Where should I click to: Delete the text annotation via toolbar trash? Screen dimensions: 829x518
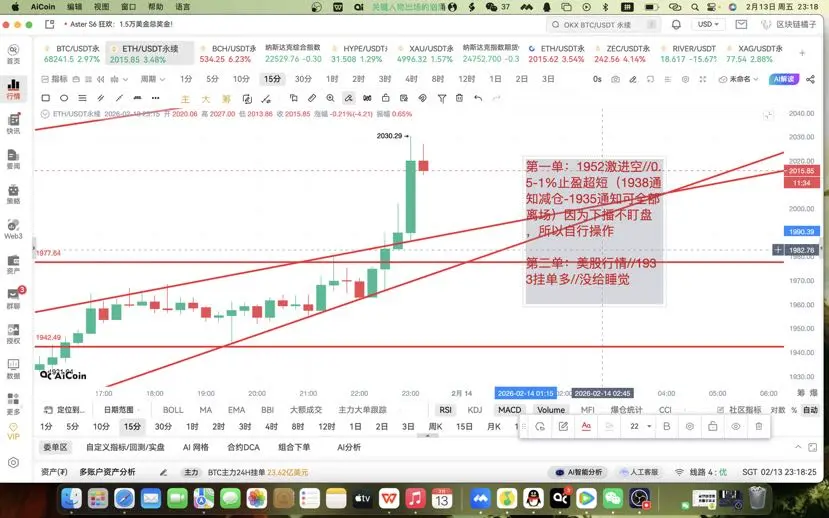coord(759,427)
